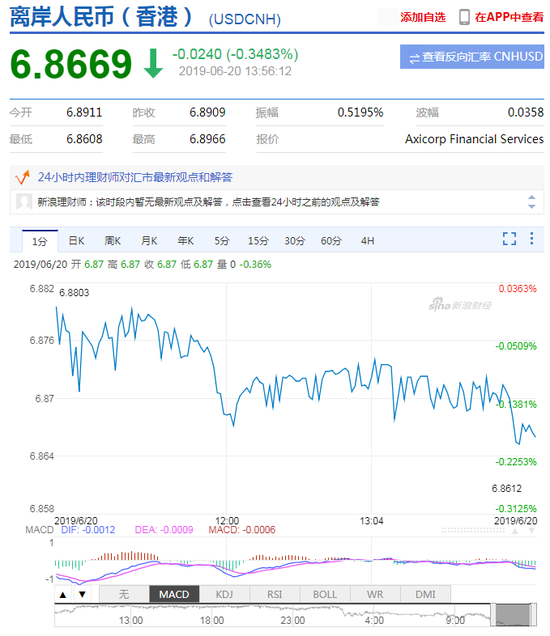The image size is (550, 636).
Task: Select the BOLL indicator
Action: pos(325,595)
